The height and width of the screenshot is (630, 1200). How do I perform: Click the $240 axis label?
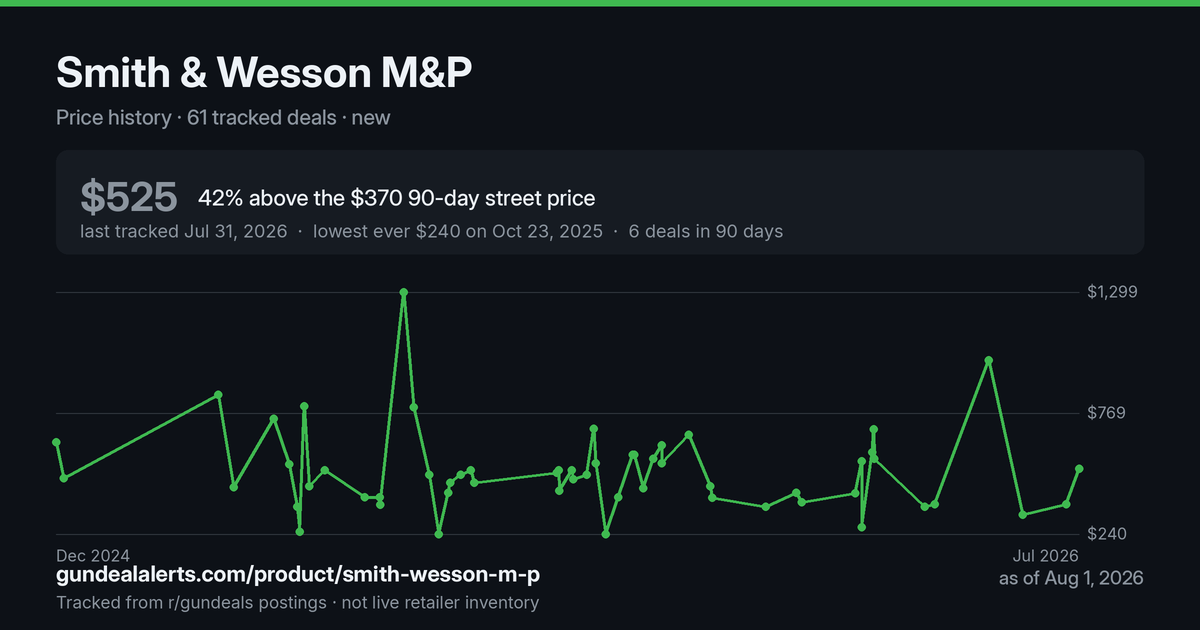tap(1107, 534)
